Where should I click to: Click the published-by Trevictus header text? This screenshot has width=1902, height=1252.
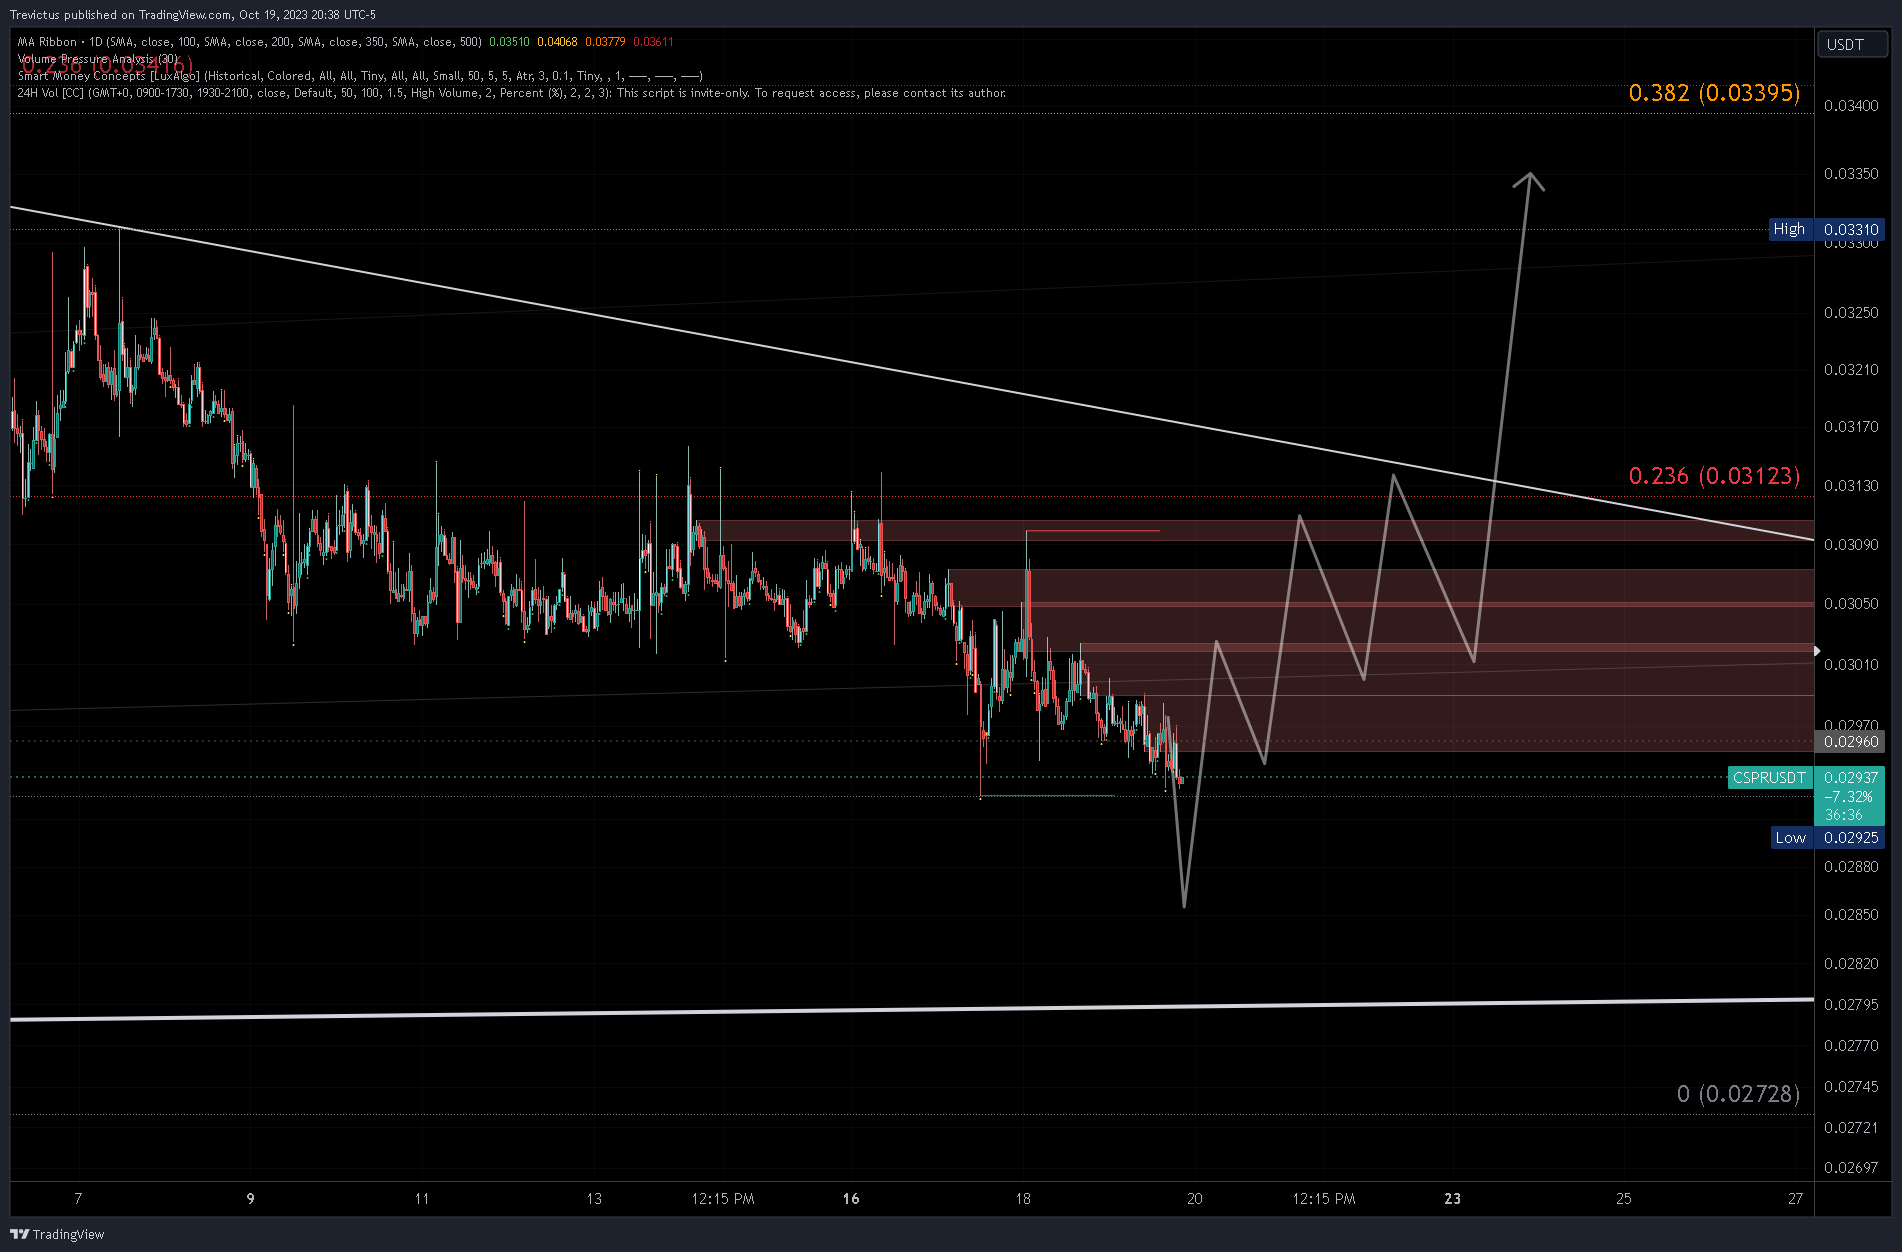[x=193, y=15]
